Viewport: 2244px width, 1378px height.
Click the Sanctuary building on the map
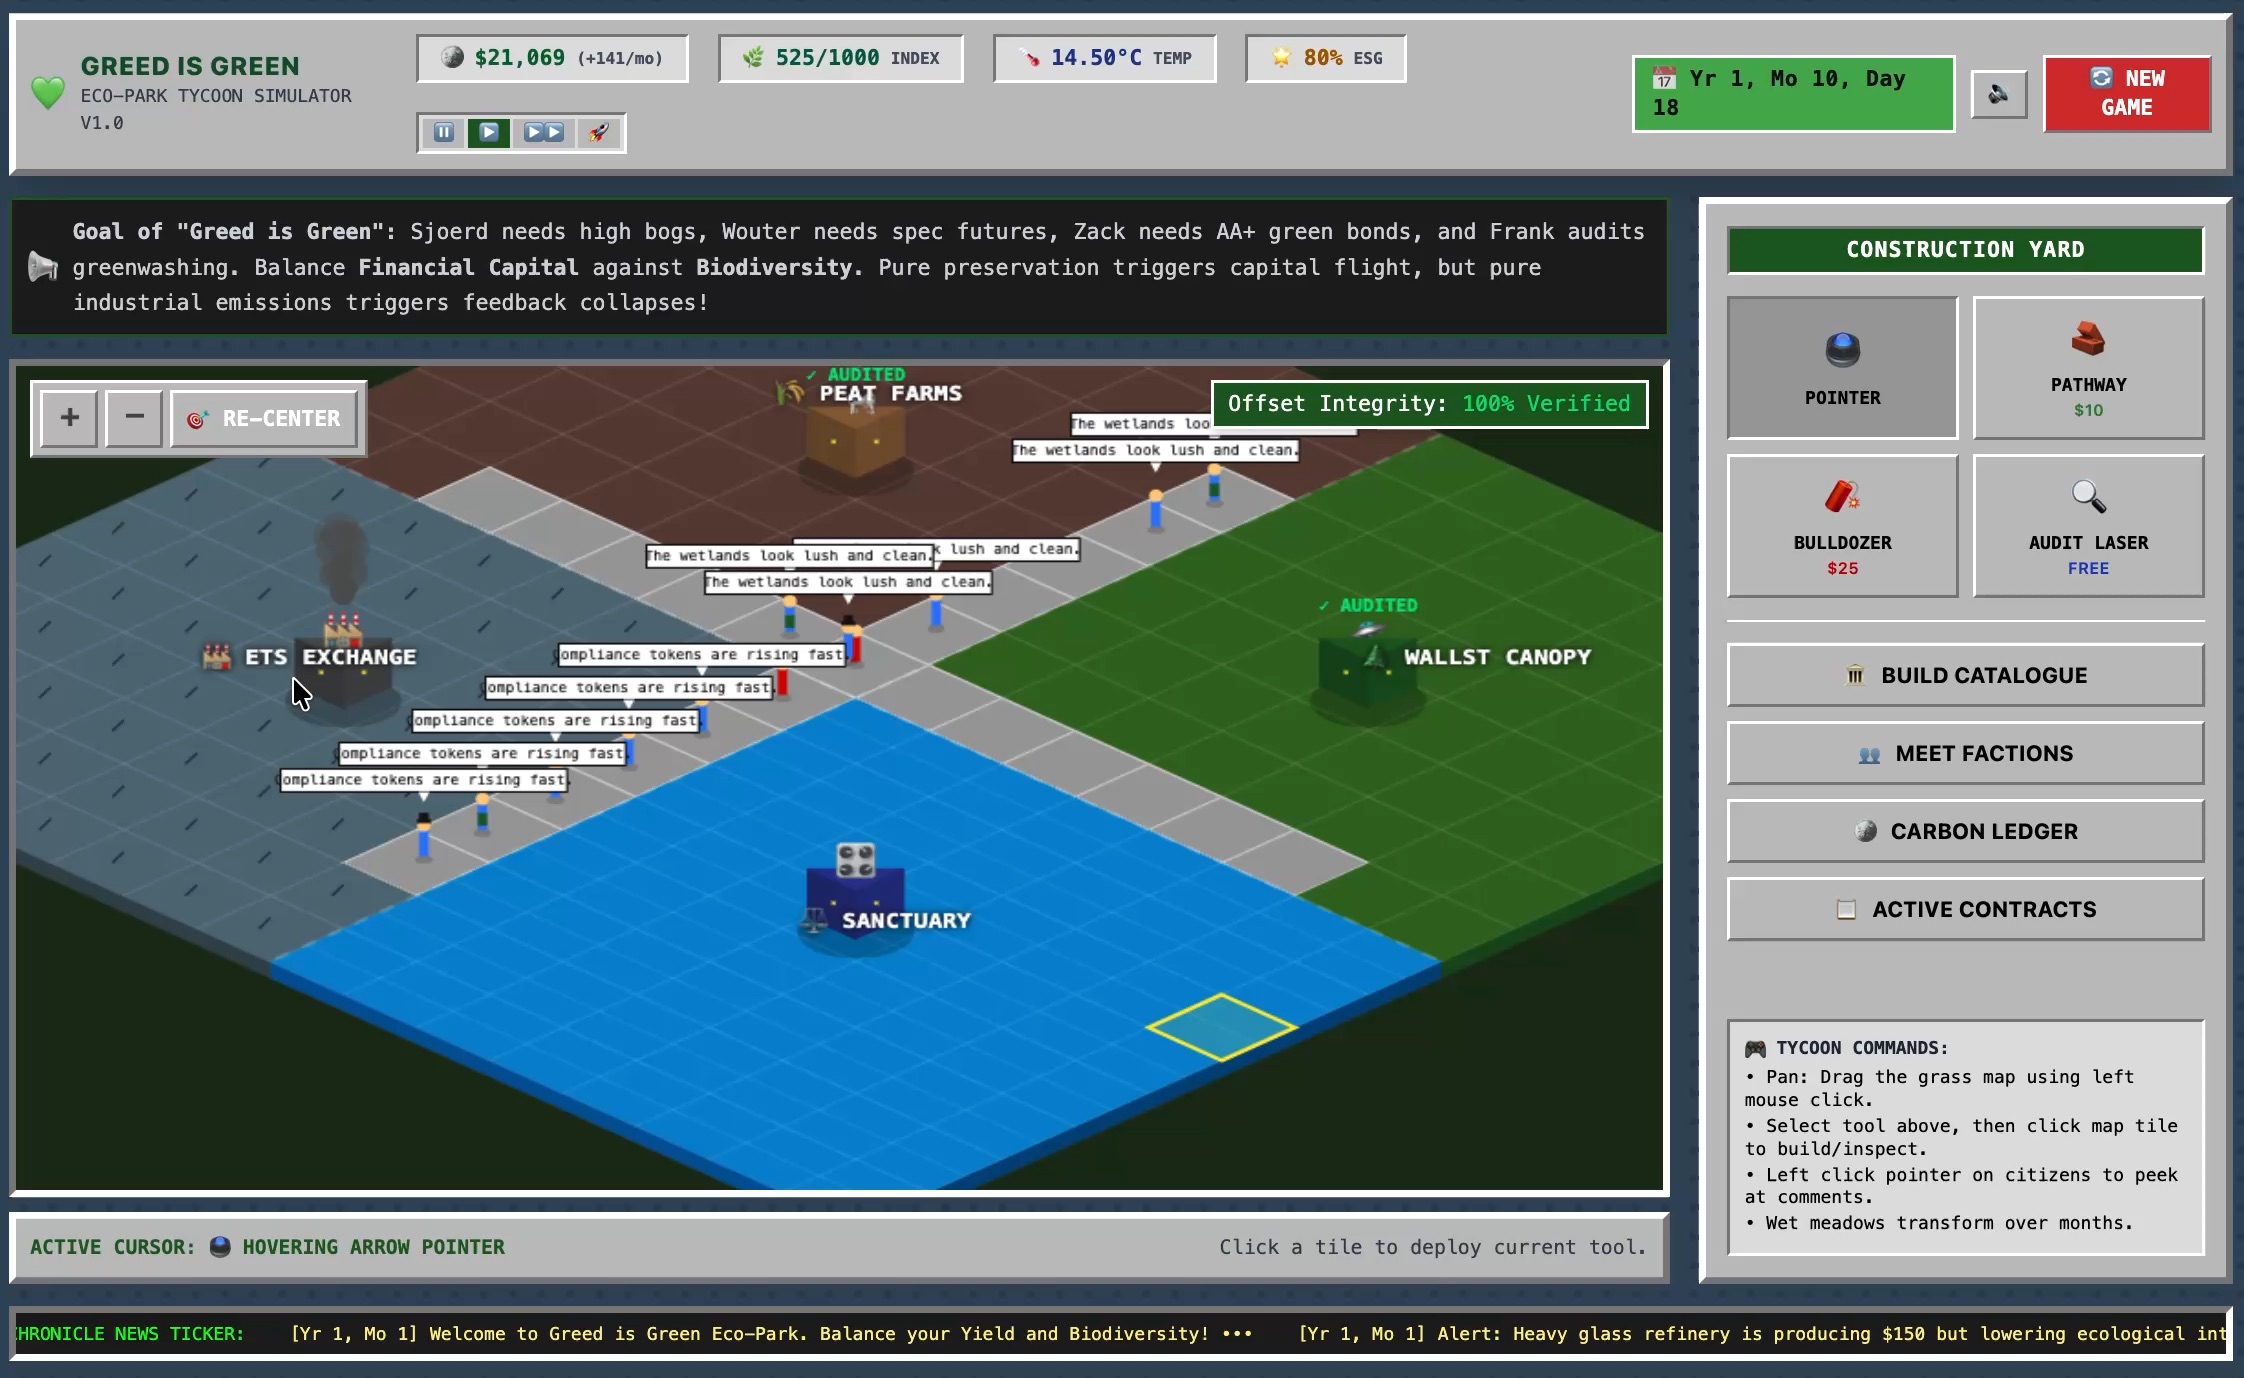856,897
